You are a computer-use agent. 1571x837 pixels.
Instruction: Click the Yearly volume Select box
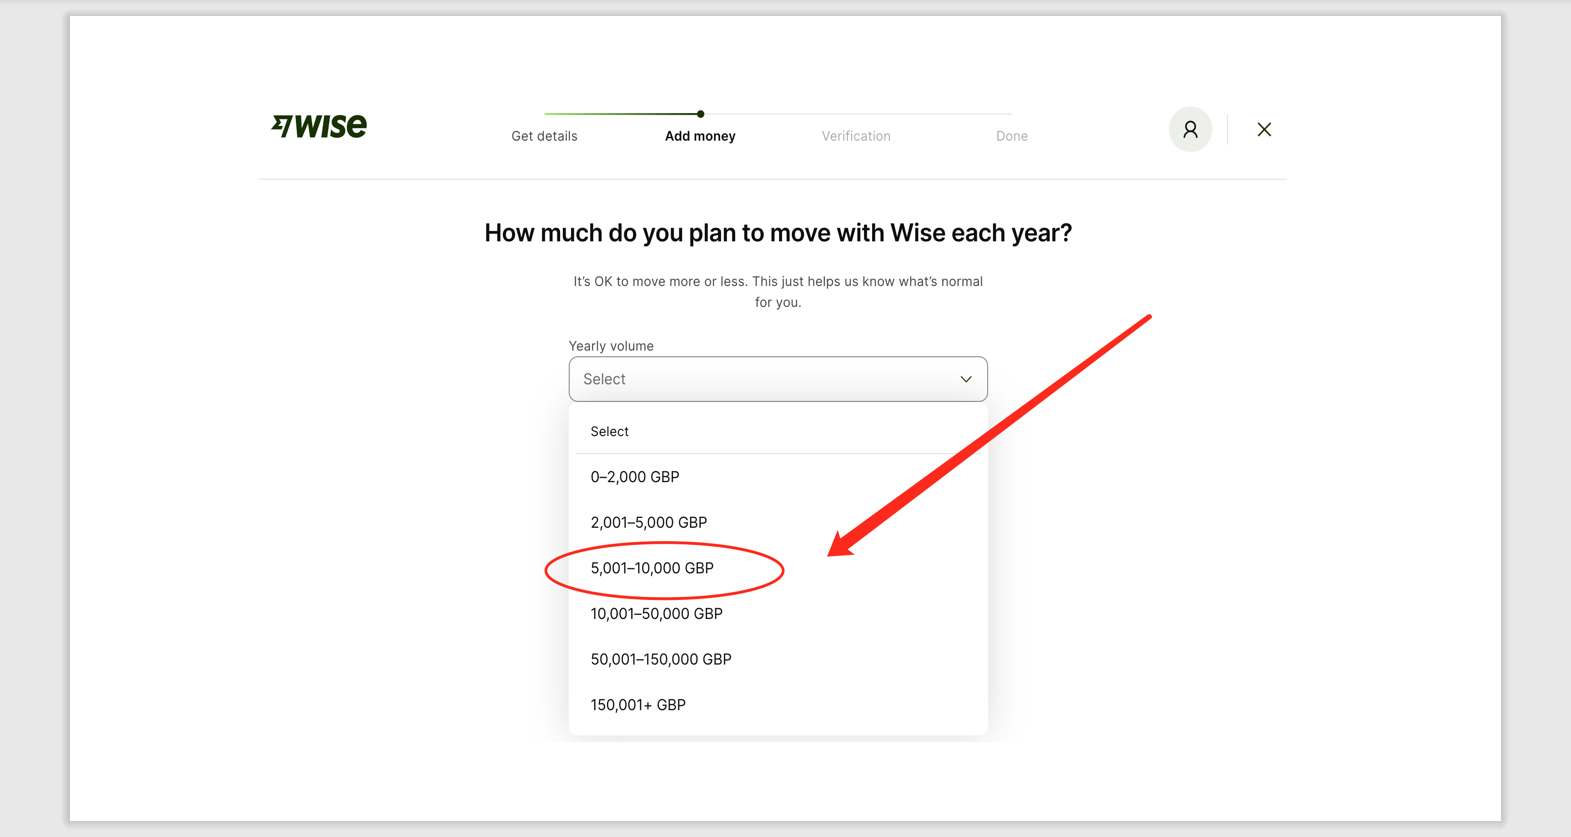[x=760, y=379]
